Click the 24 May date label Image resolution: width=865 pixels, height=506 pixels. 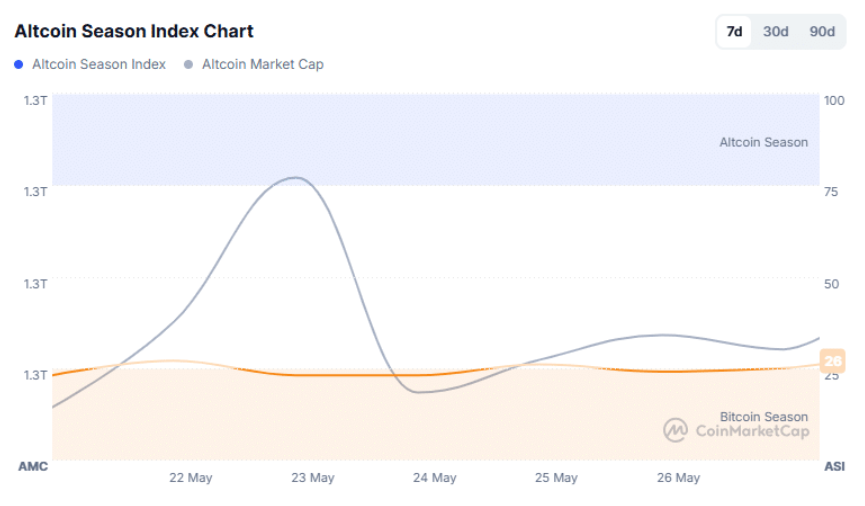(x=434, y=478)
